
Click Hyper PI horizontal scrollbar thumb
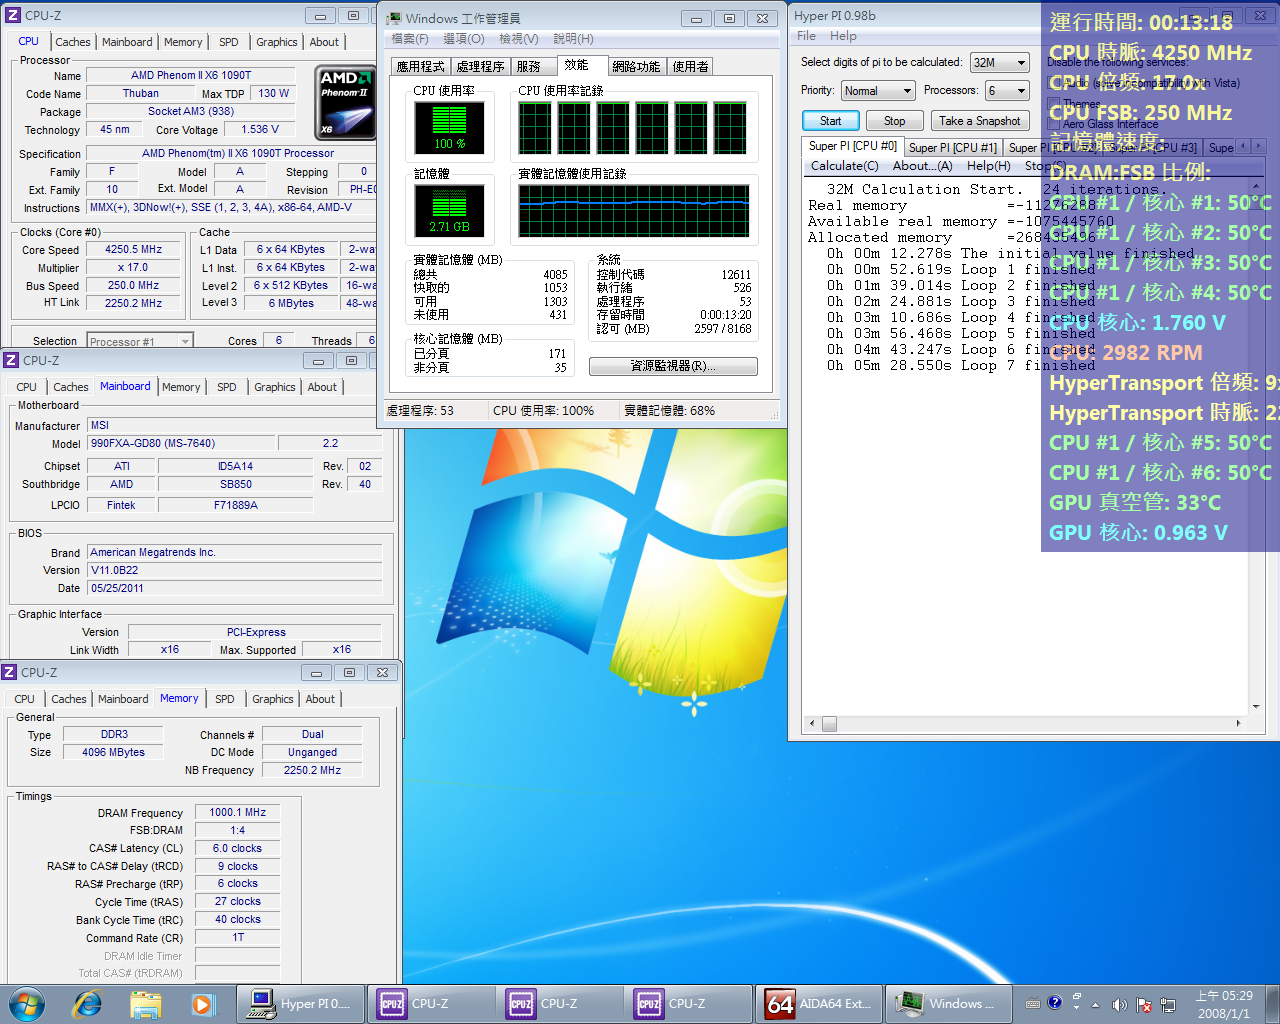tap(829, 723)
